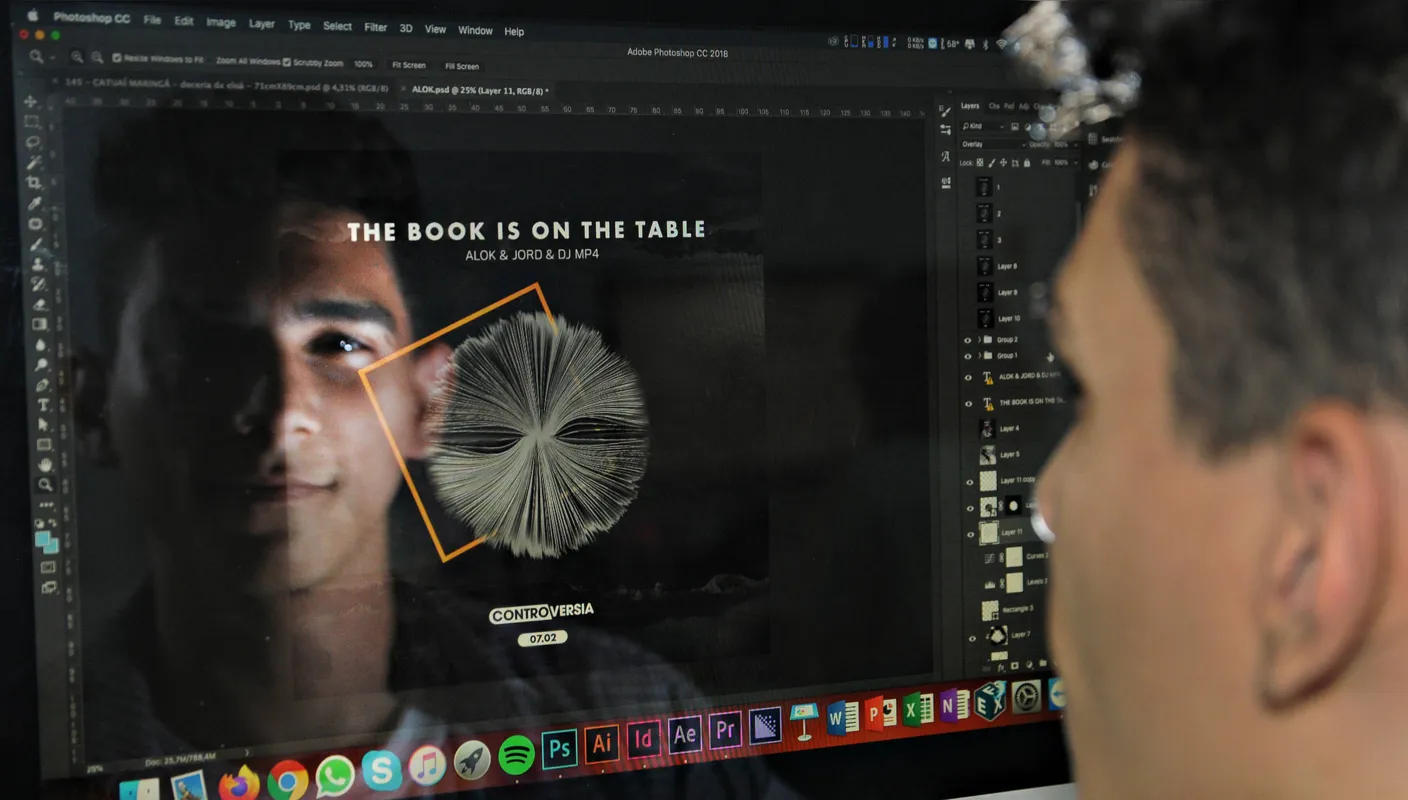
Task: Select the Eraser tool
Action: (x=39, y=304)
